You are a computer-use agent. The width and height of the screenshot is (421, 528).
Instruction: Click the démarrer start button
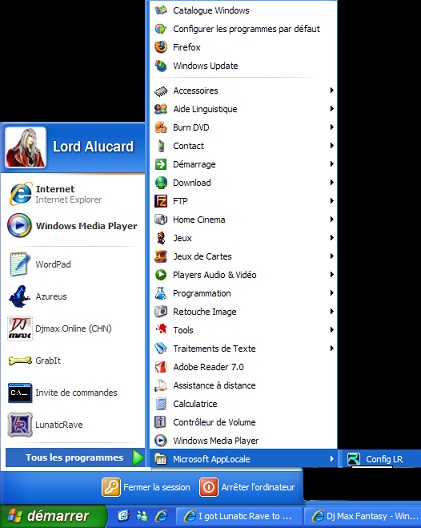[x=52, y=516]
